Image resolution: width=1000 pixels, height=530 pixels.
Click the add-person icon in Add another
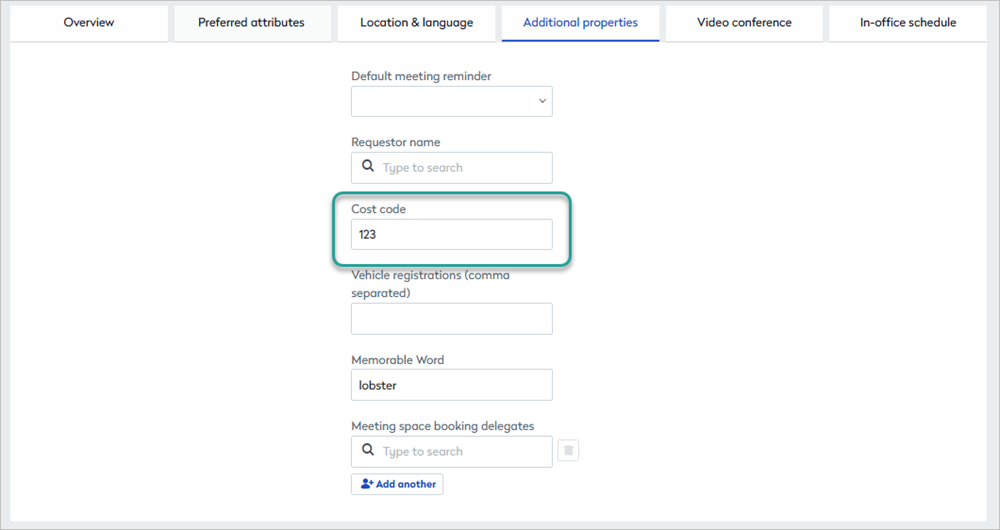pos(366,484)
